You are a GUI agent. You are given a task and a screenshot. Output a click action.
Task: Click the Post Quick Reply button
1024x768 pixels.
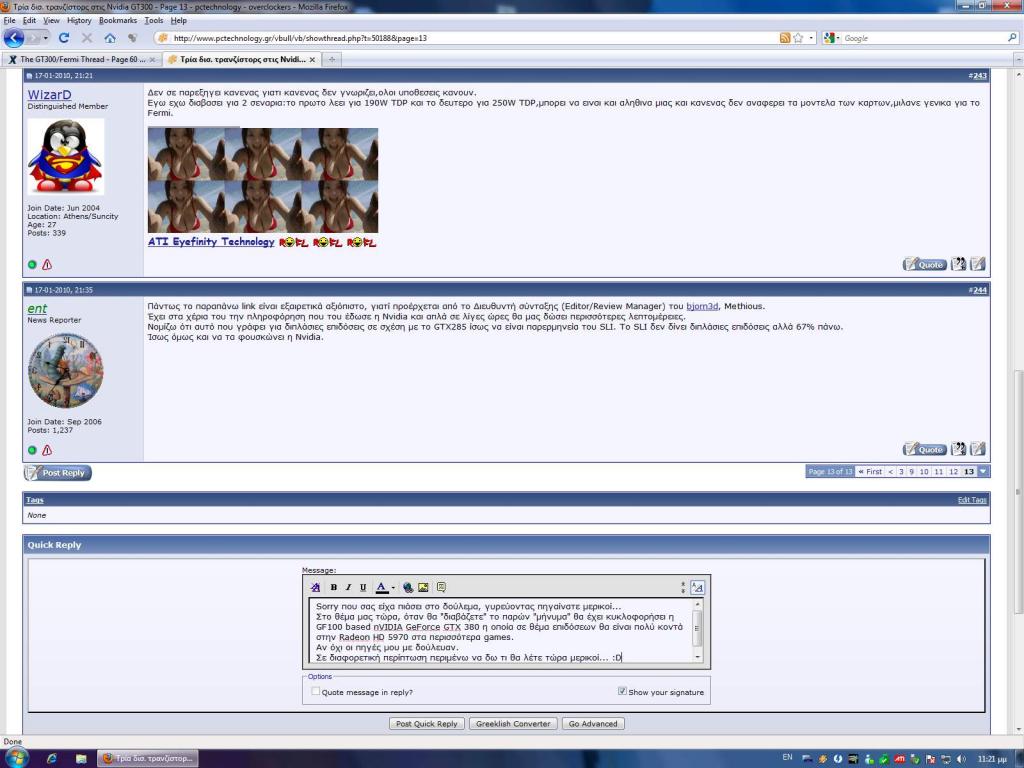pyautogui.click(x=427, y=724)
